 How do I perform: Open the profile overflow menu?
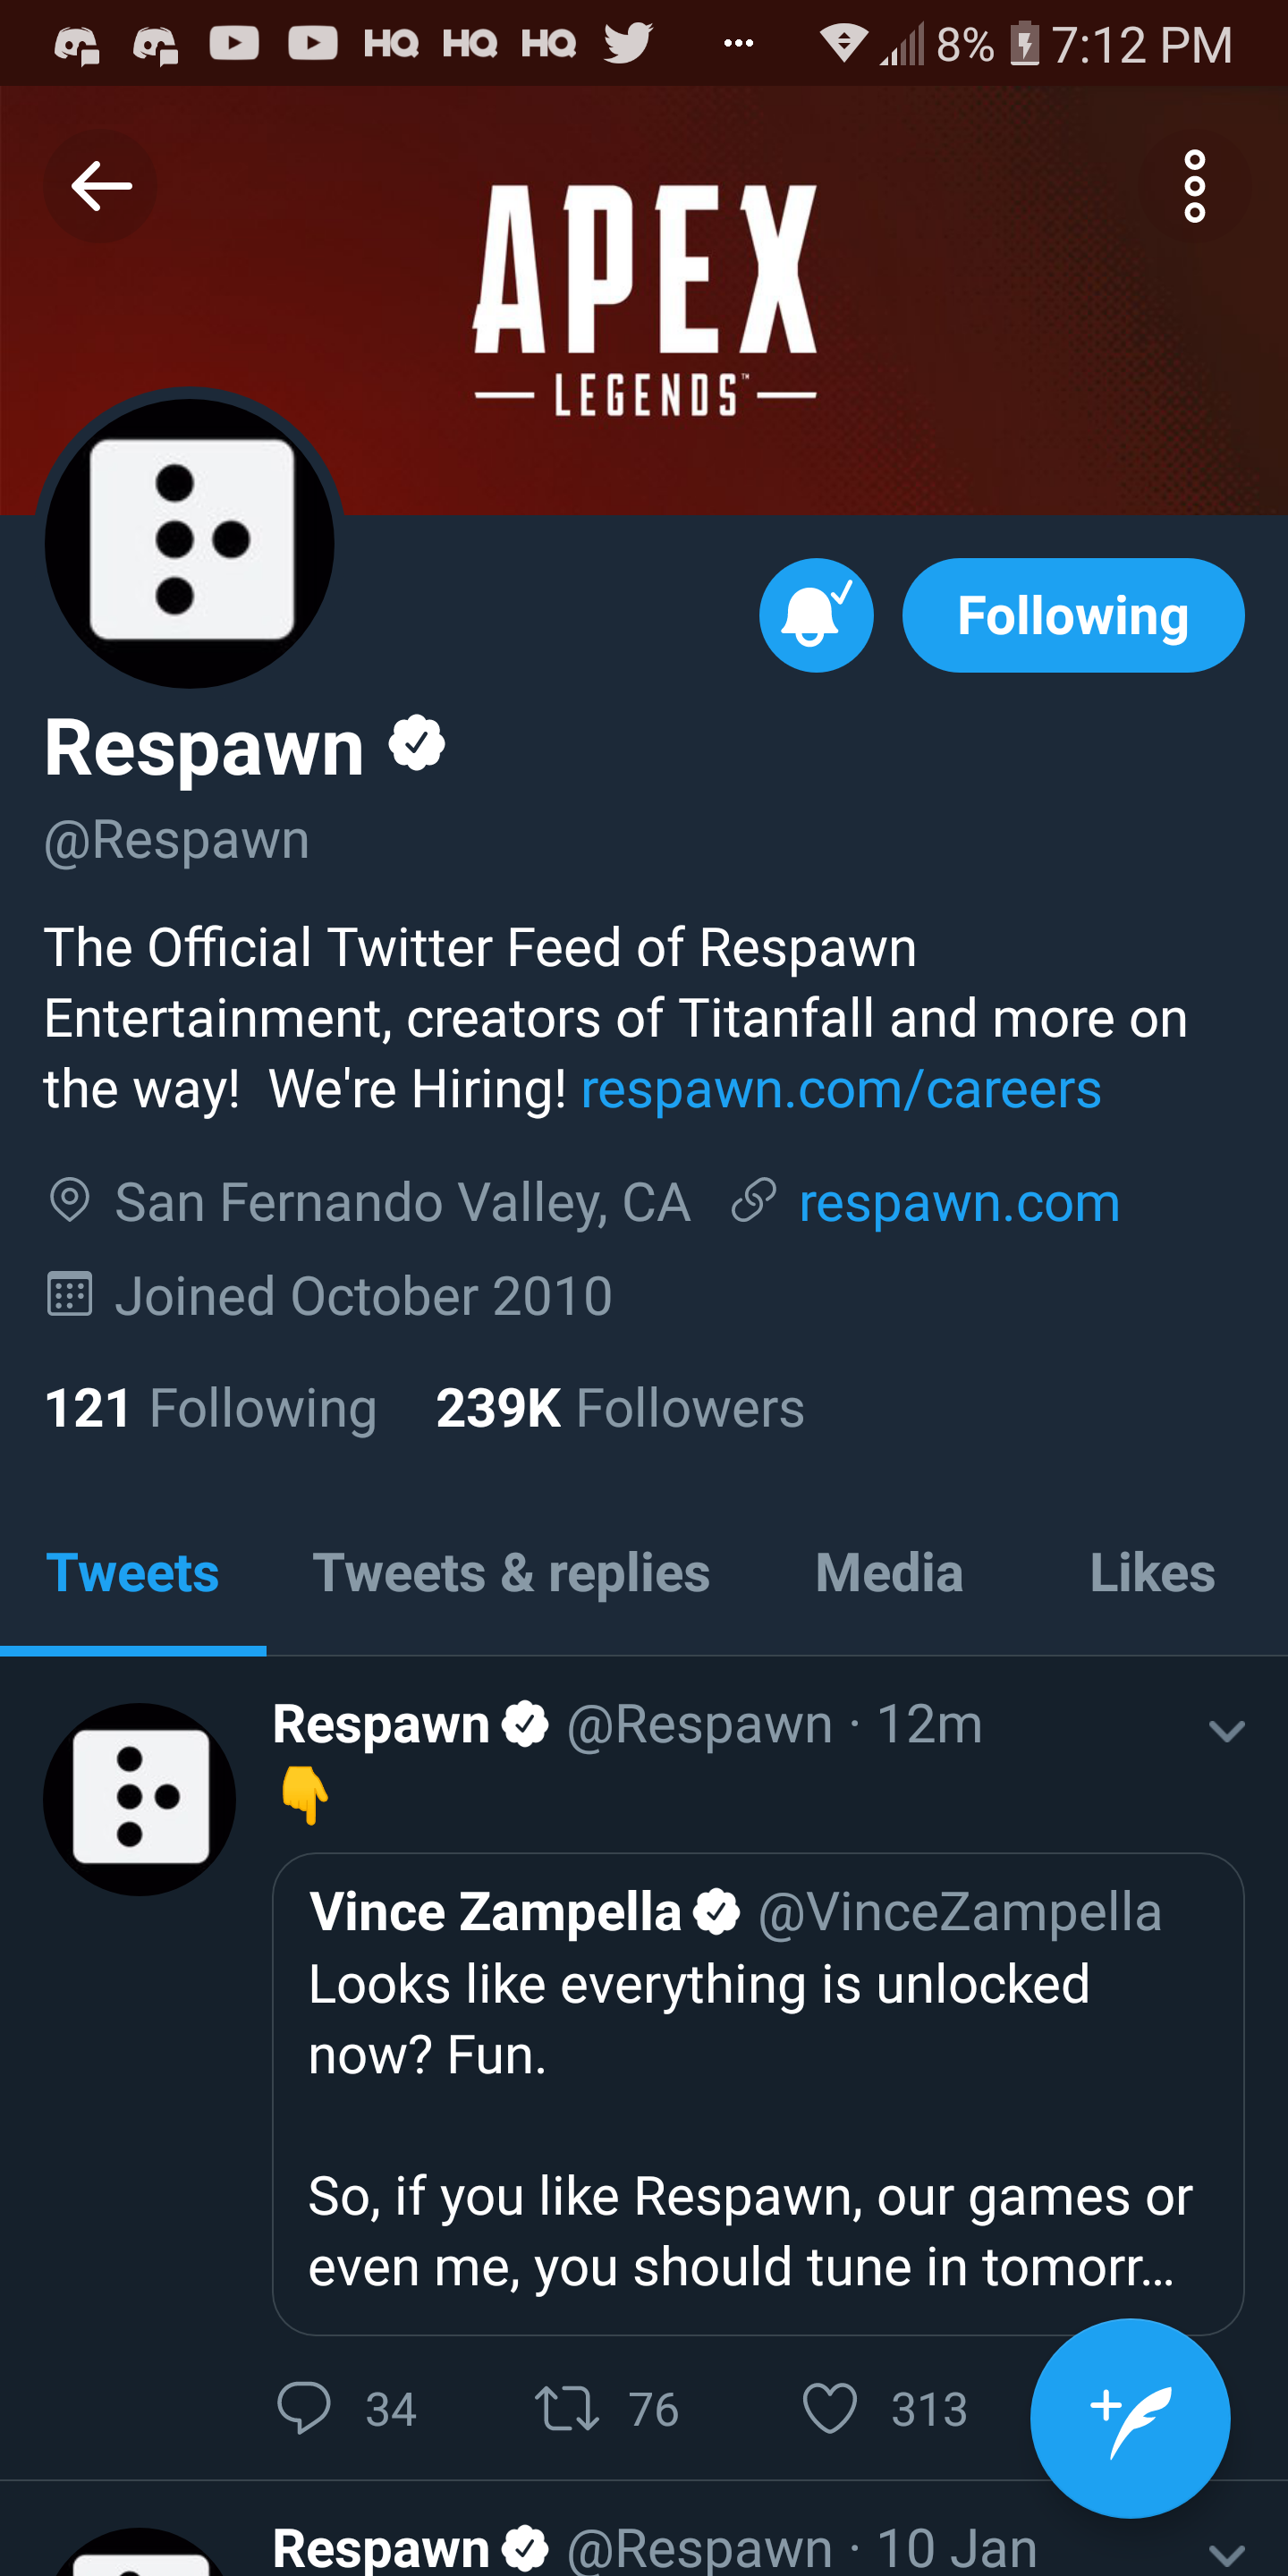point(1194,186)
